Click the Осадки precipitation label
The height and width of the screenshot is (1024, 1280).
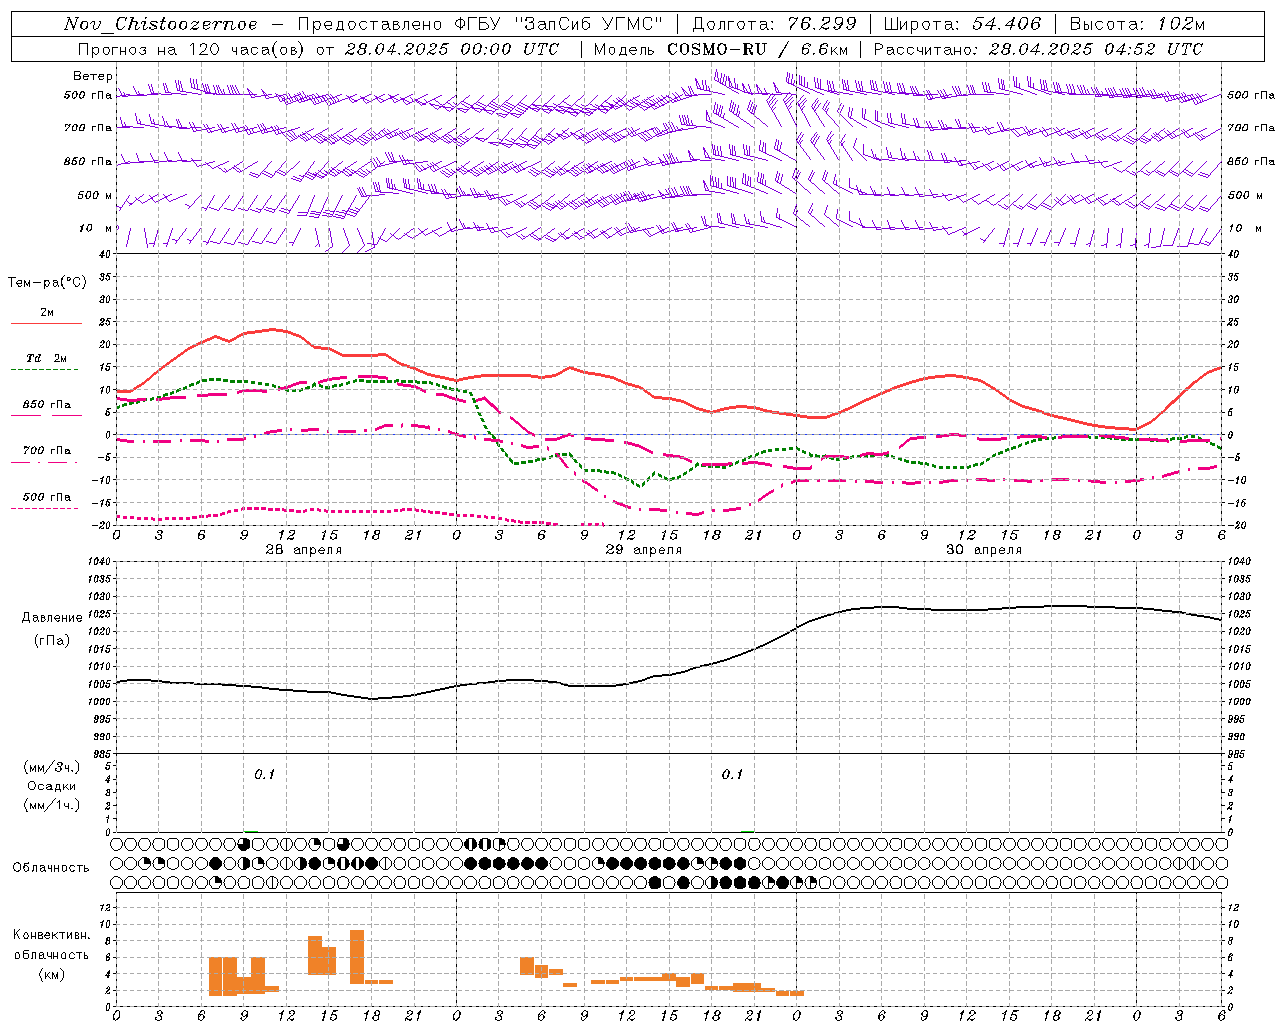tap(52, 786)
